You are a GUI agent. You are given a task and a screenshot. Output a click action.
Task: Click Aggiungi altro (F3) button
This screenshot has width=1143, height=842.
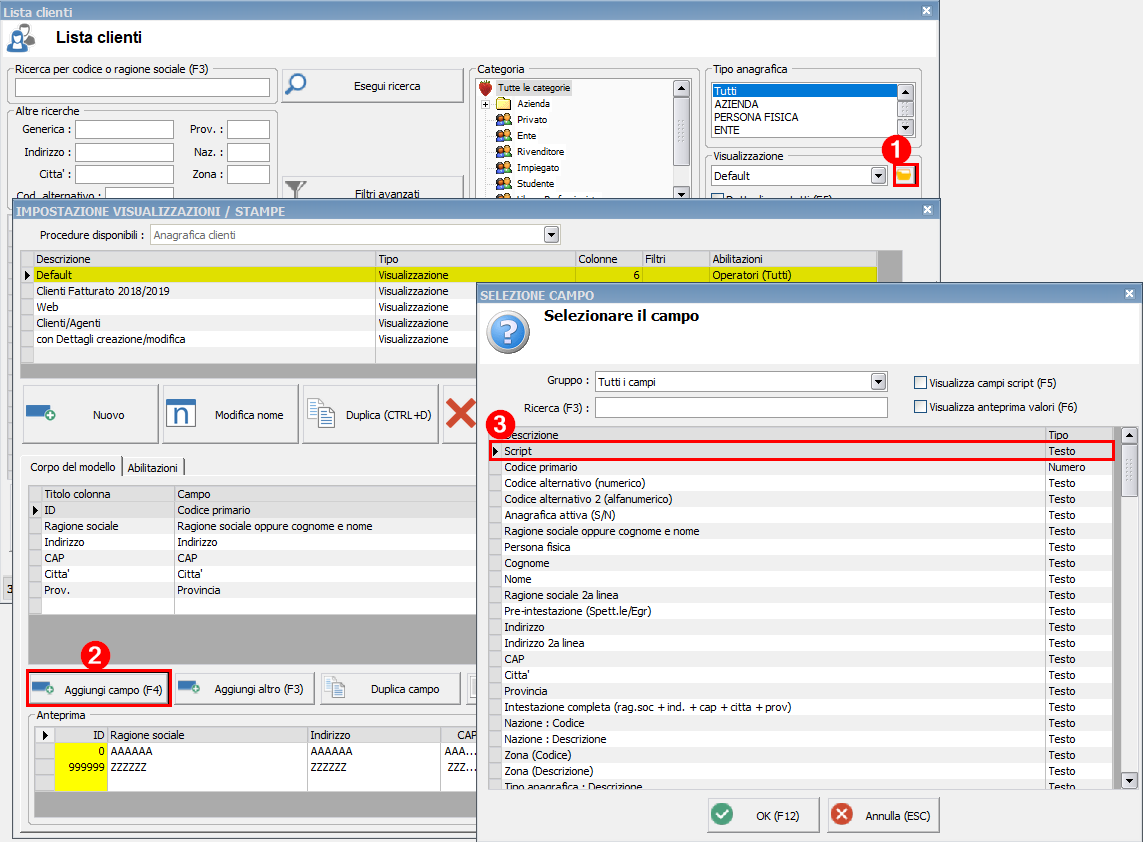coord(244,689)
